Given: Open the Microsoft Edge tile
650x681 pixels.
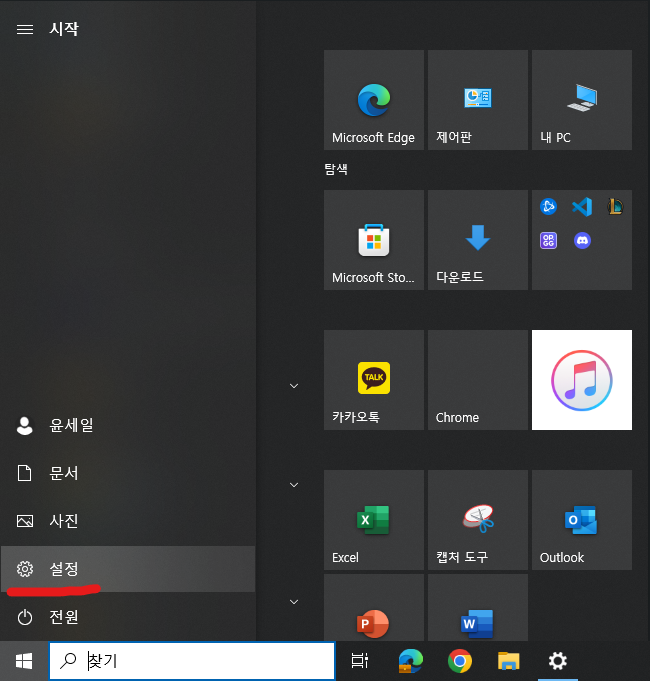Looking at the screenshot, I should point(374,100).
